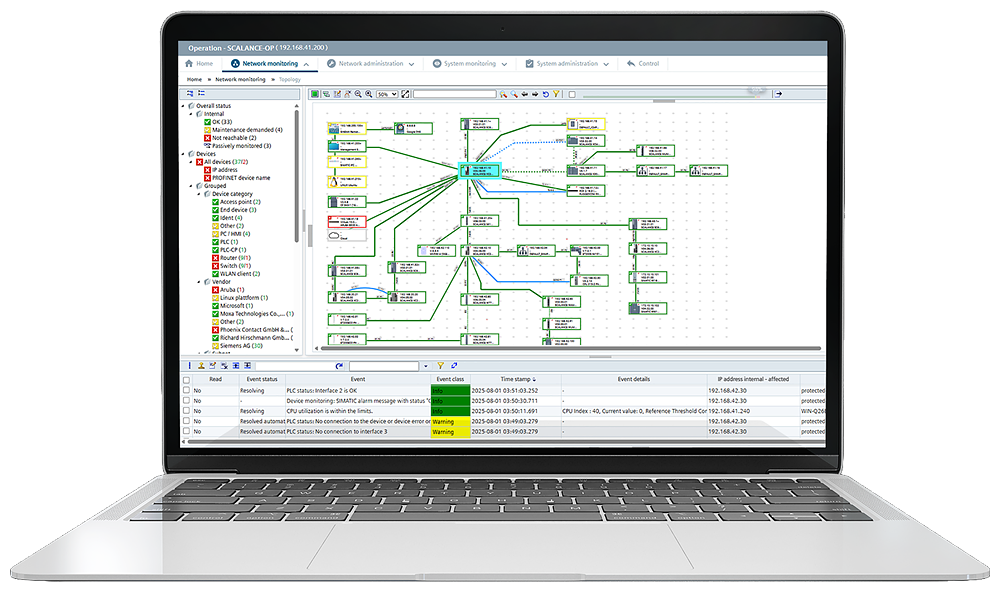
Task: Toggle checkbox for 'No connection to the device' event
Action: pyautogui.click(x=186, y=421)
